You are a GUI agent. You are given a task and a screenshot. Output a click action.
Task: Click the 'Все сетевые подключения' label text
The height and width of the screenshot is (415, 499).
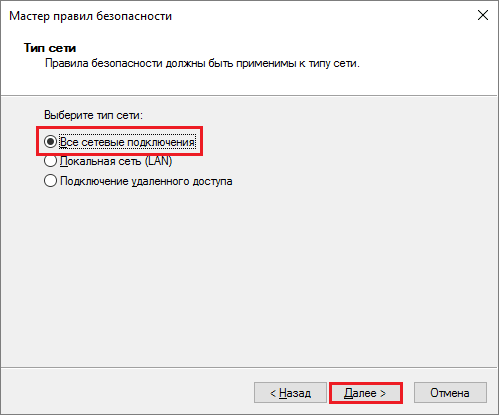(127, 142)
